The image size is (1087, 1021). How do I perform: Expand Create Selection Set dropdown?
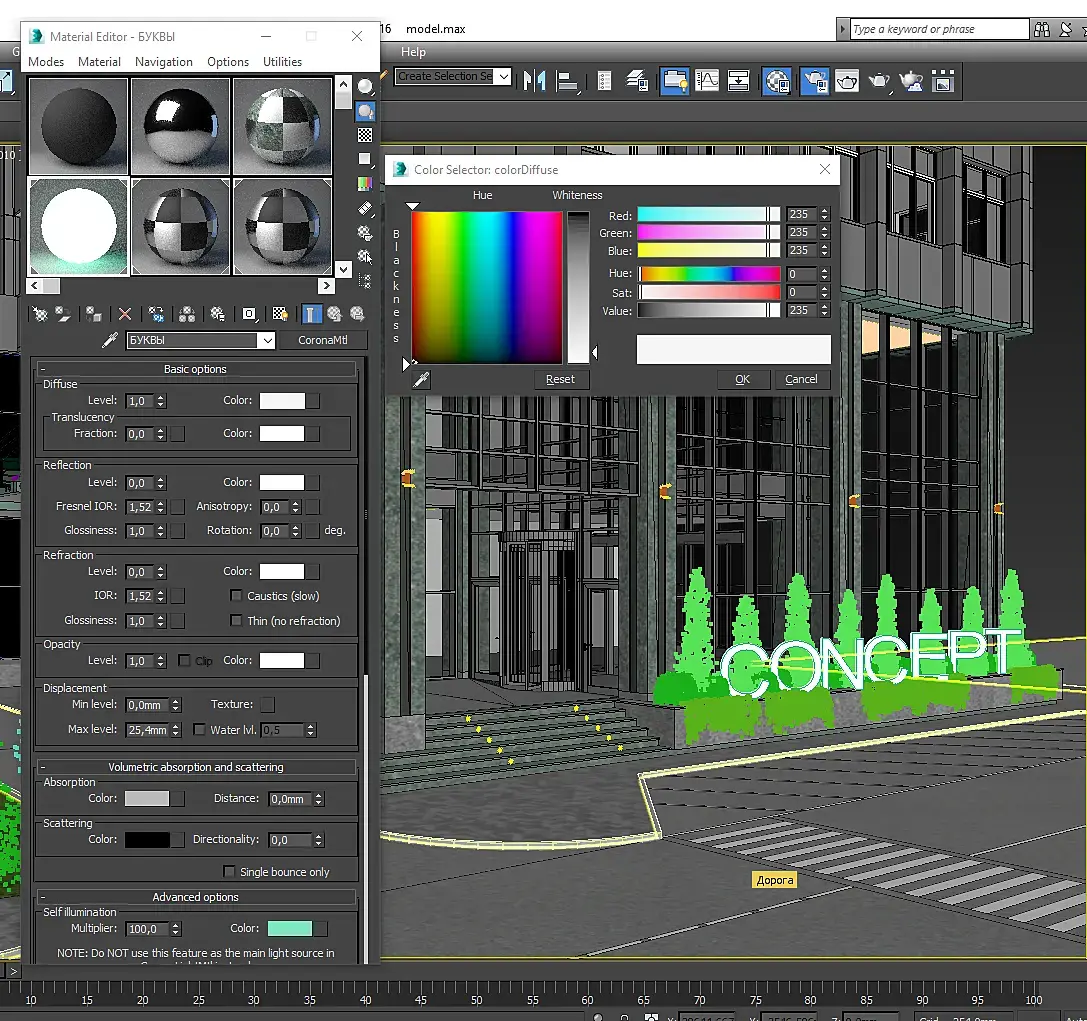point(503,77)
